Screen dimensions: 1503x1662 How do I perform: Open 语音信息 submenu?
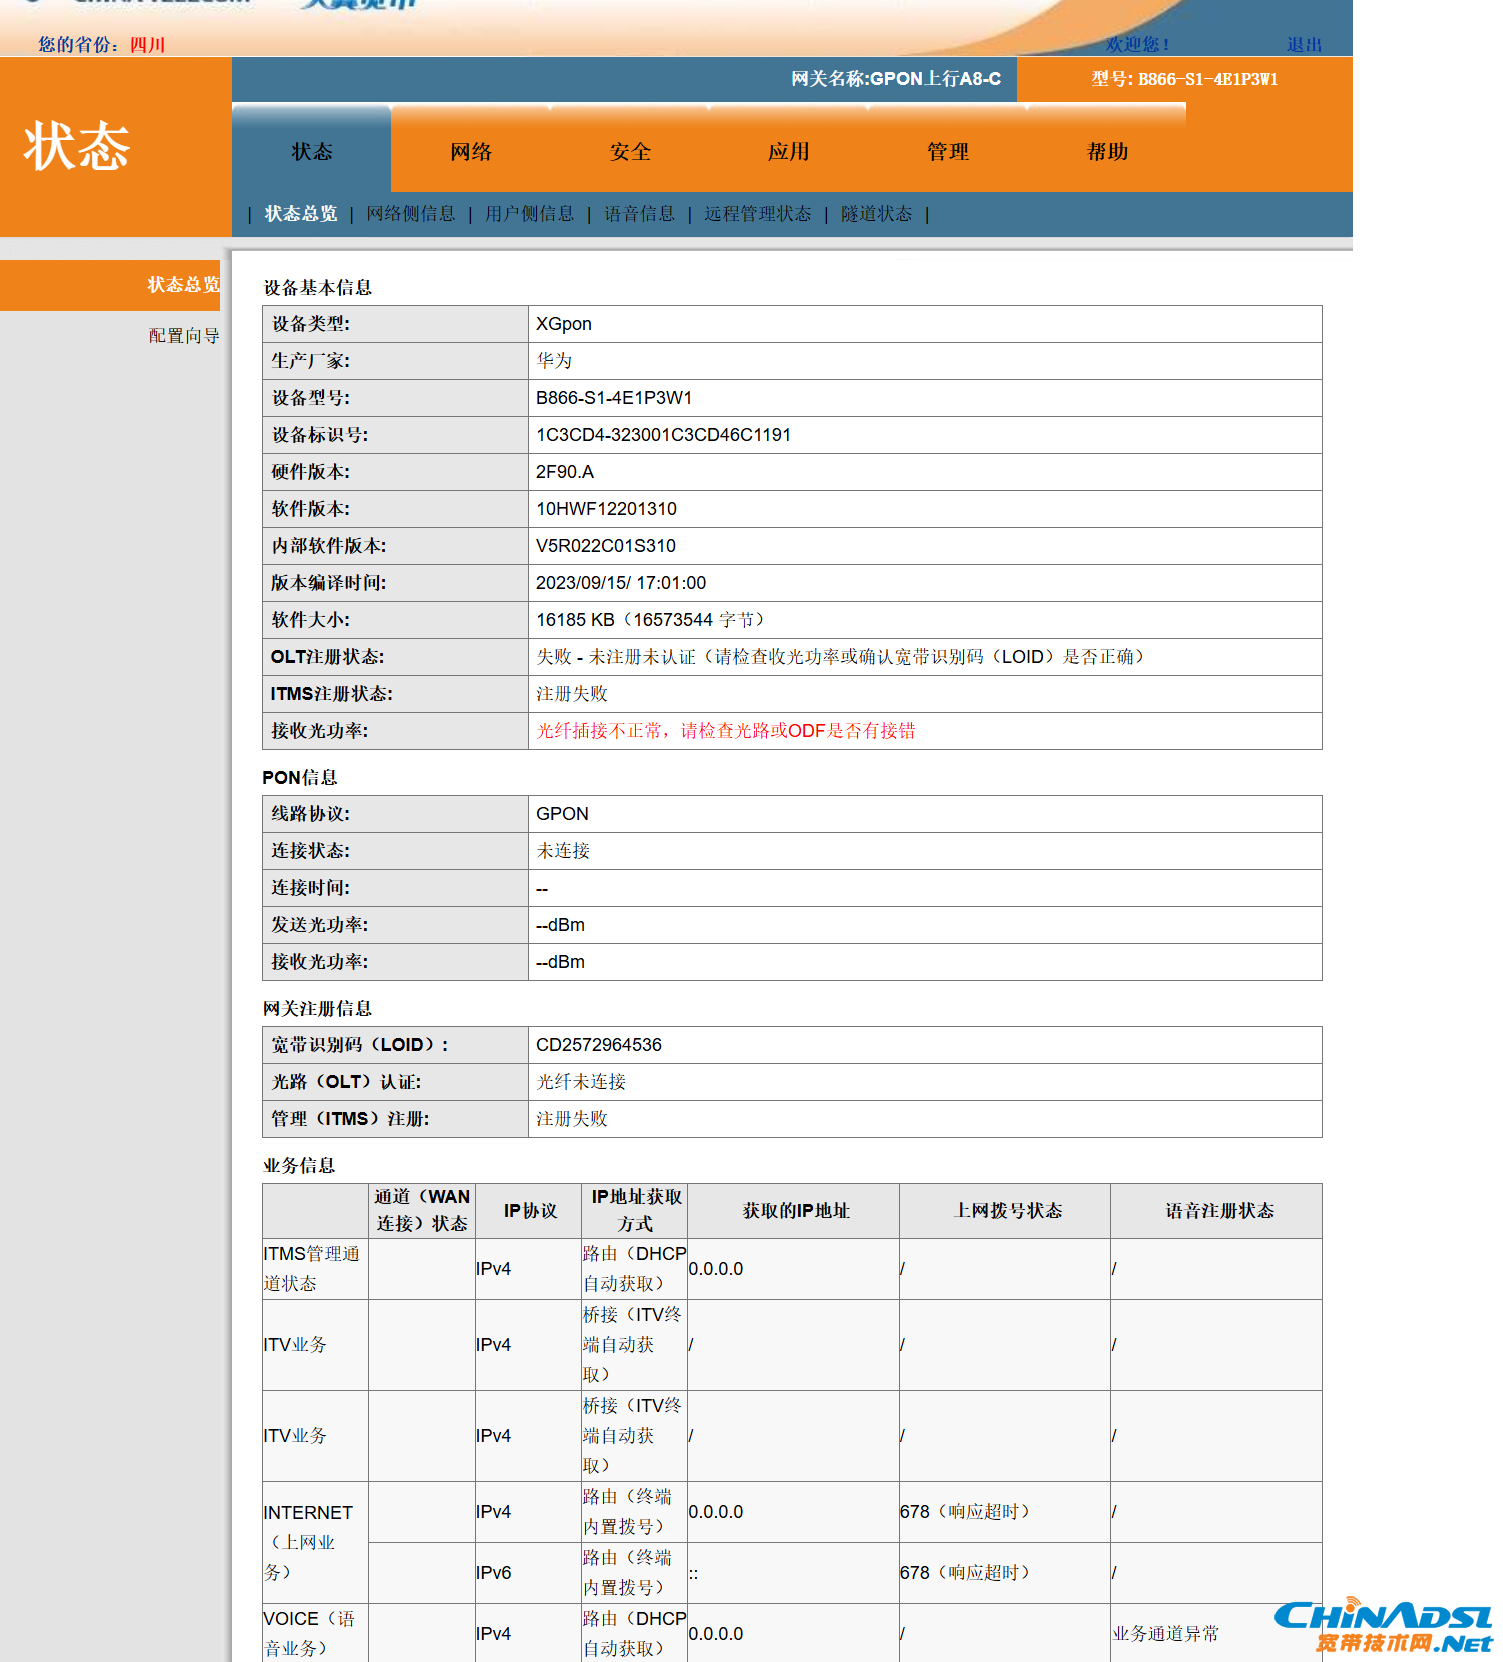point(640,214)
